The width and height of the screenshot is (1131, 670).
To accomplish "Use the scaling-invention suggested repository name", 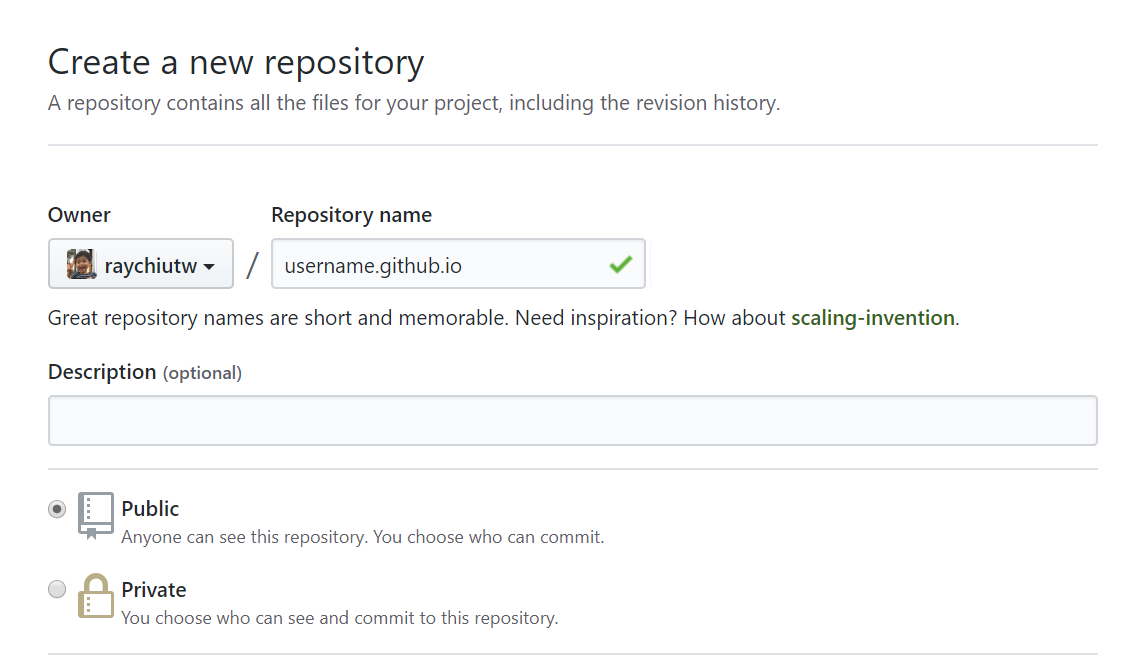I will 872,317.
